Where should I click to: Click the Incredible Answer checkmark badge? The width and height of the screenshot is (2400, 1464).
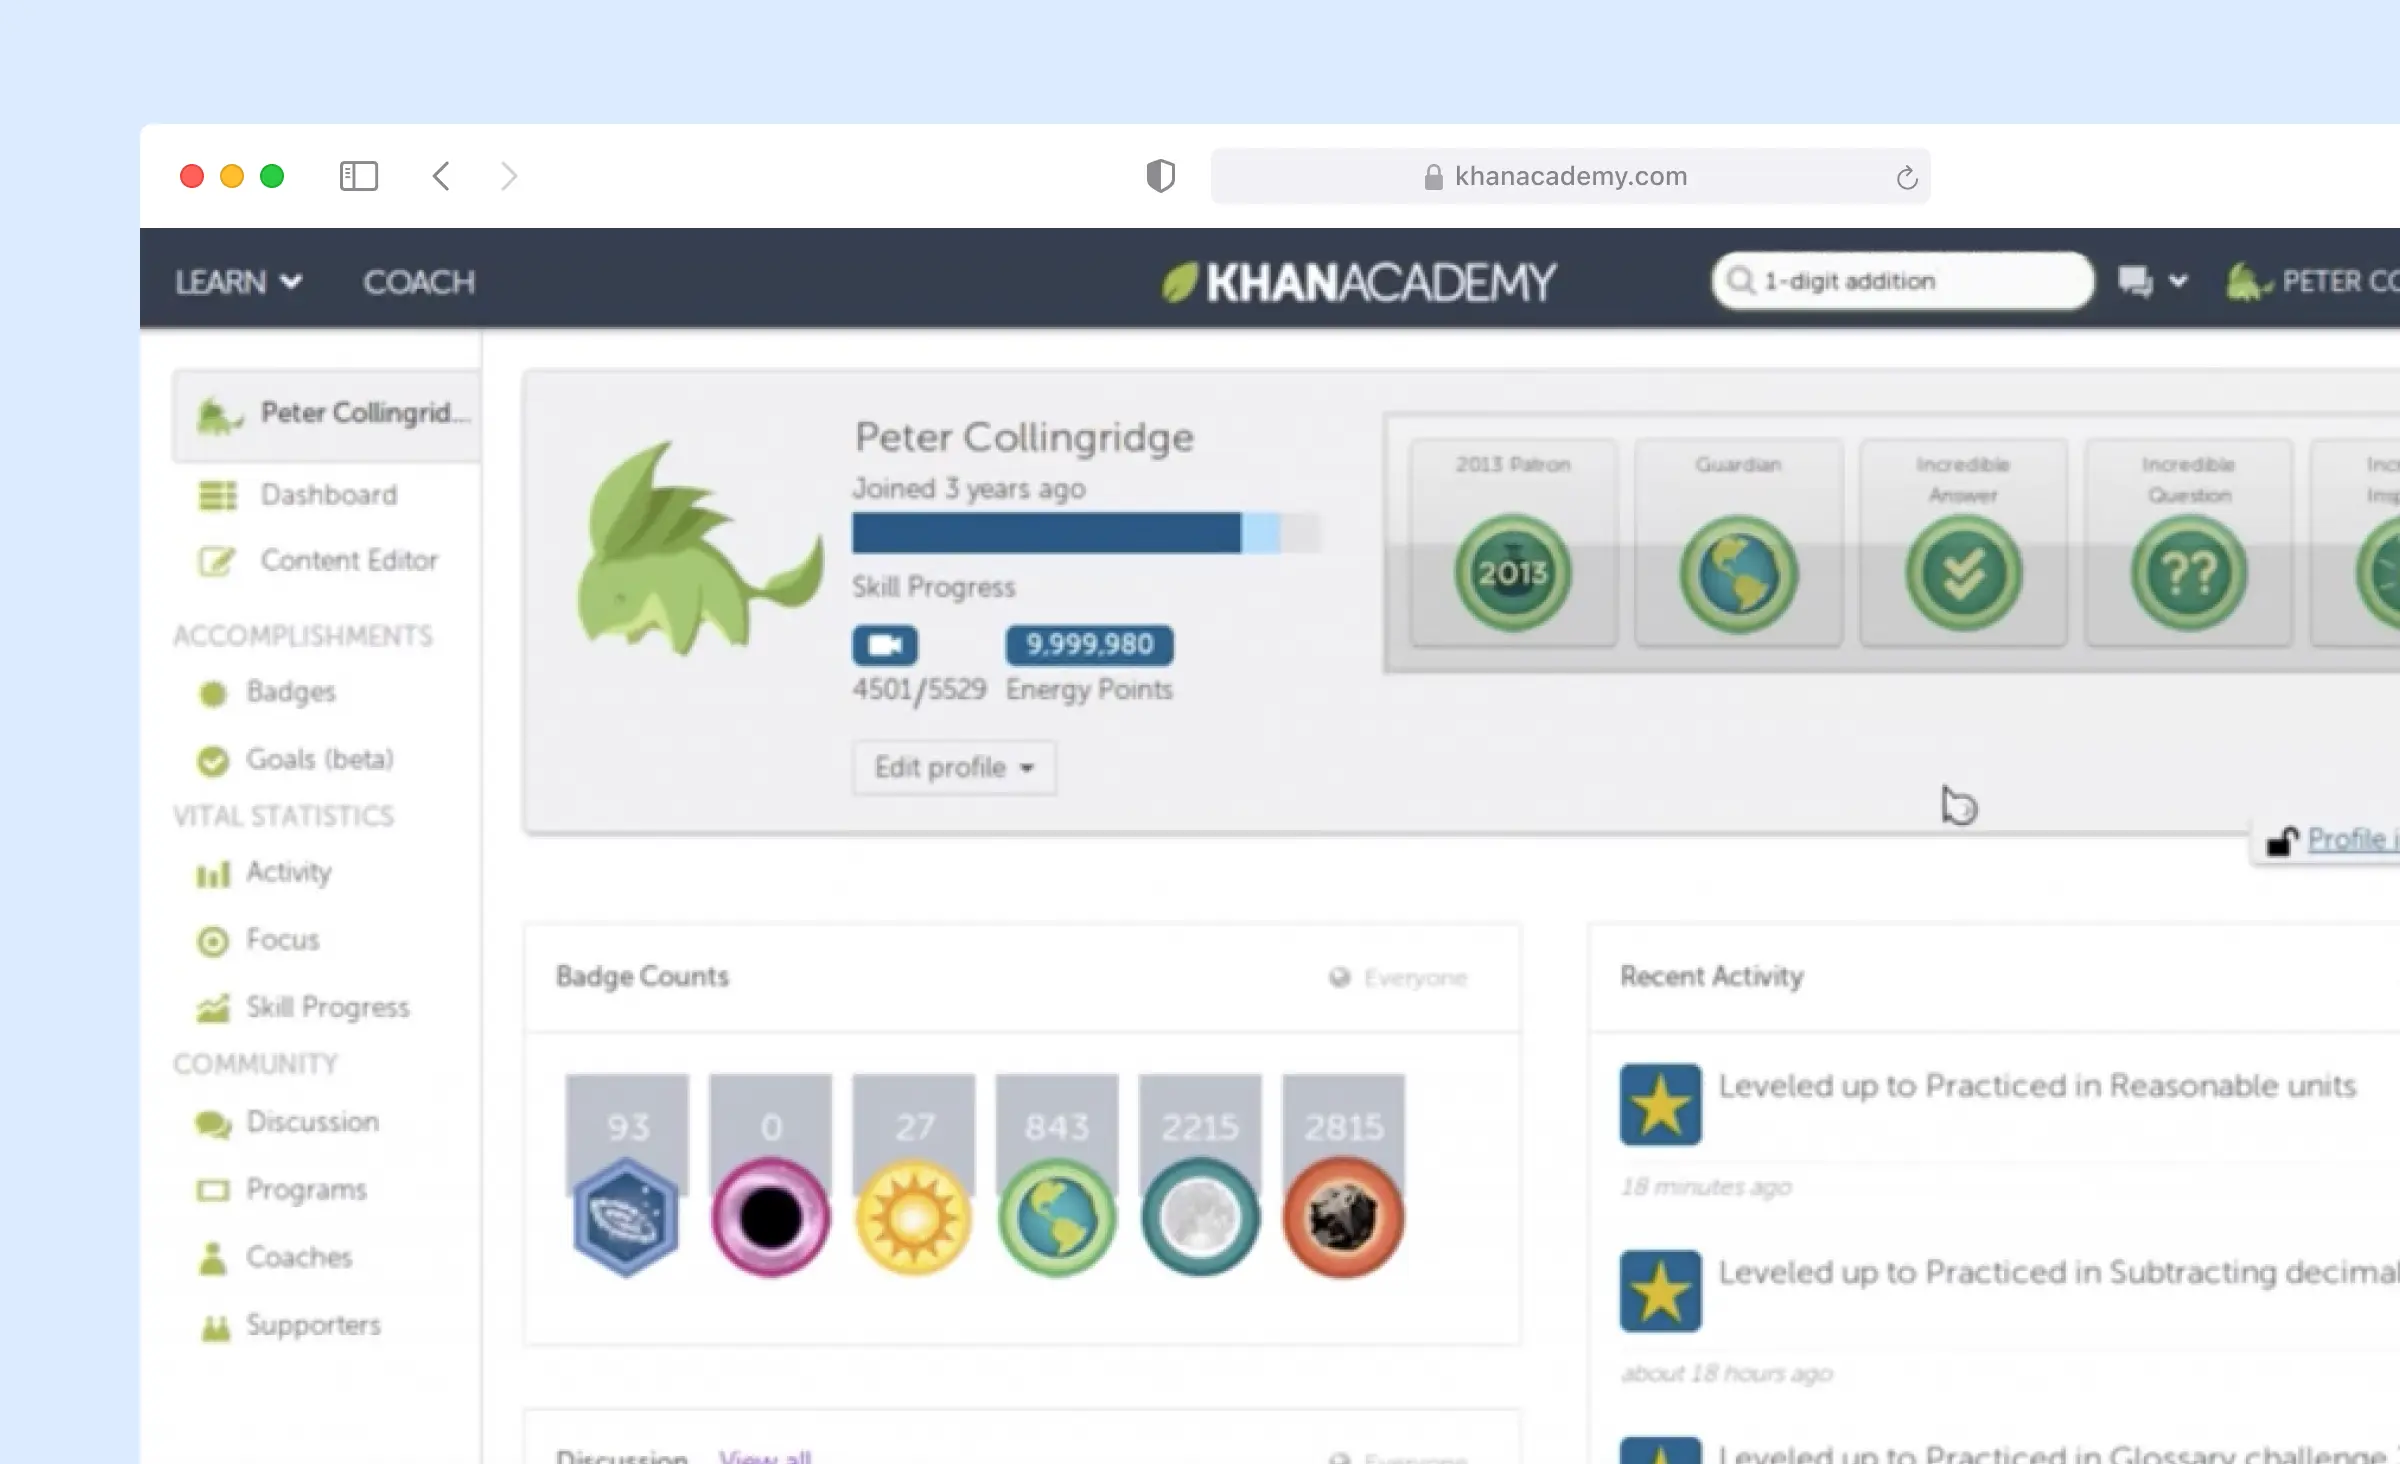click(1963, 574)
